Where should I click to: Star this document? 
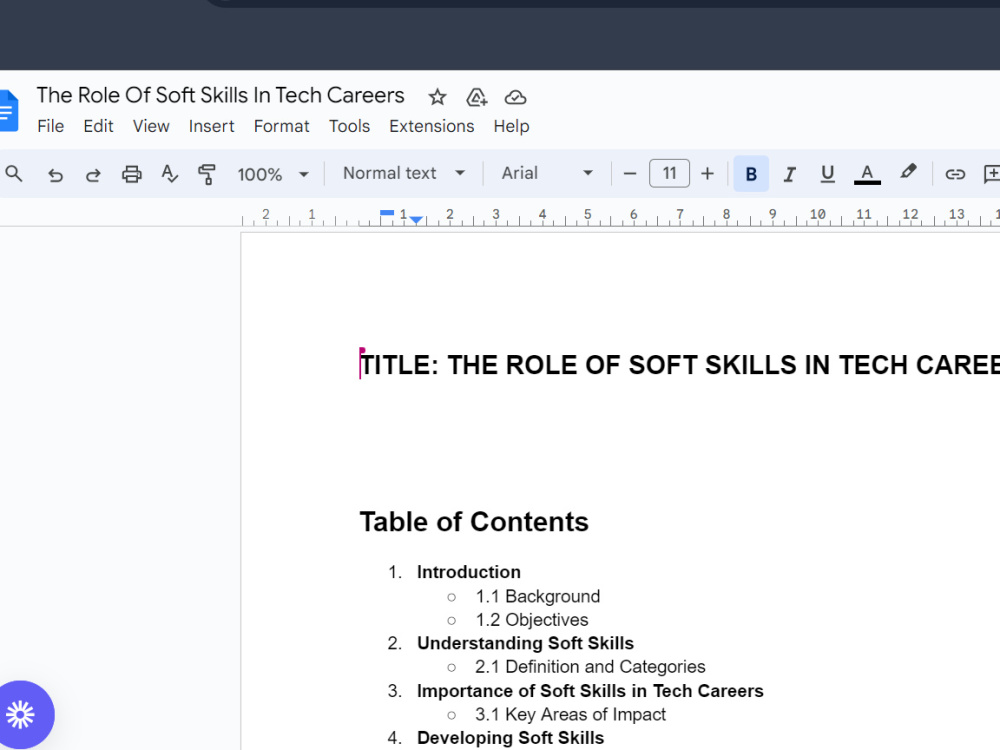pyautogui.click(x=437, y=97)
